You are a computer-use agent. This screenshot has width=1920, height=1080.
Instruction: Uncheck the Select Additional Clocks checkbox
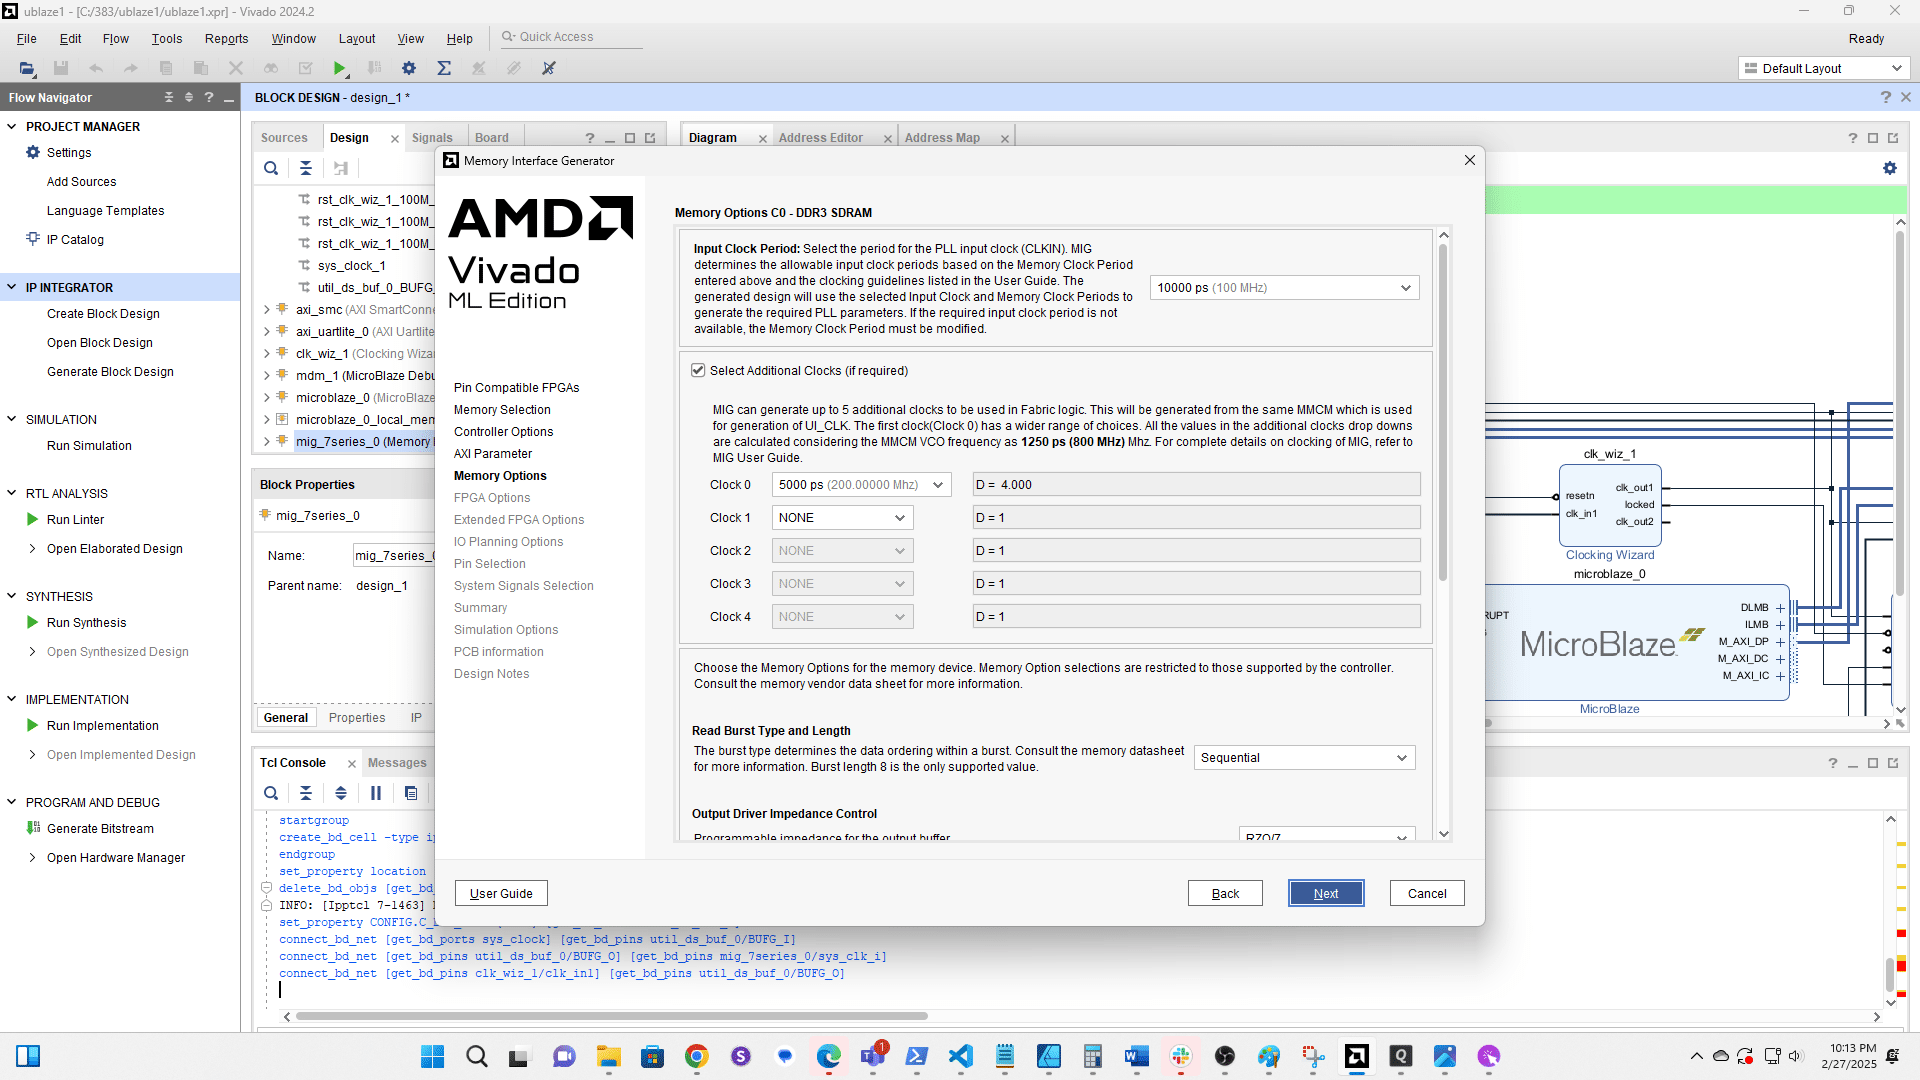point(698,370)
